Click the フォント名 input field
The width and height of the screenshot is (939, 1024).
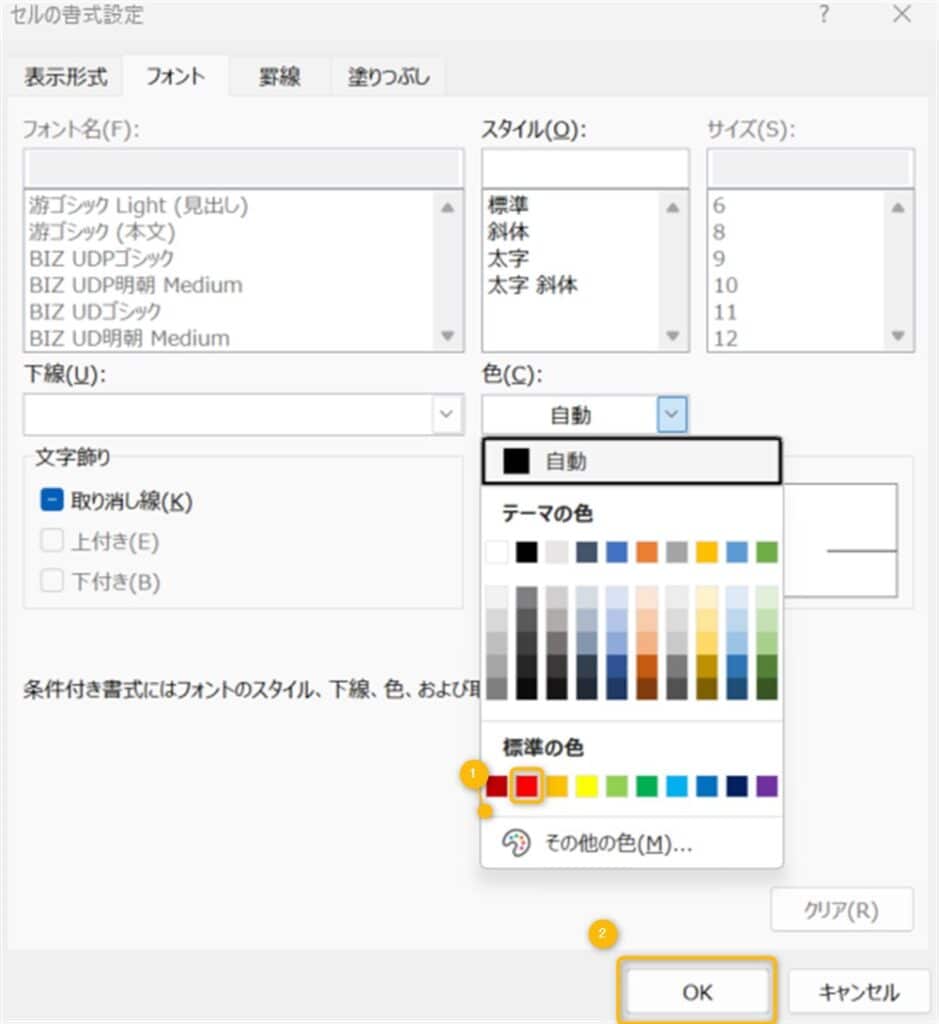click(x=244, y=168)
